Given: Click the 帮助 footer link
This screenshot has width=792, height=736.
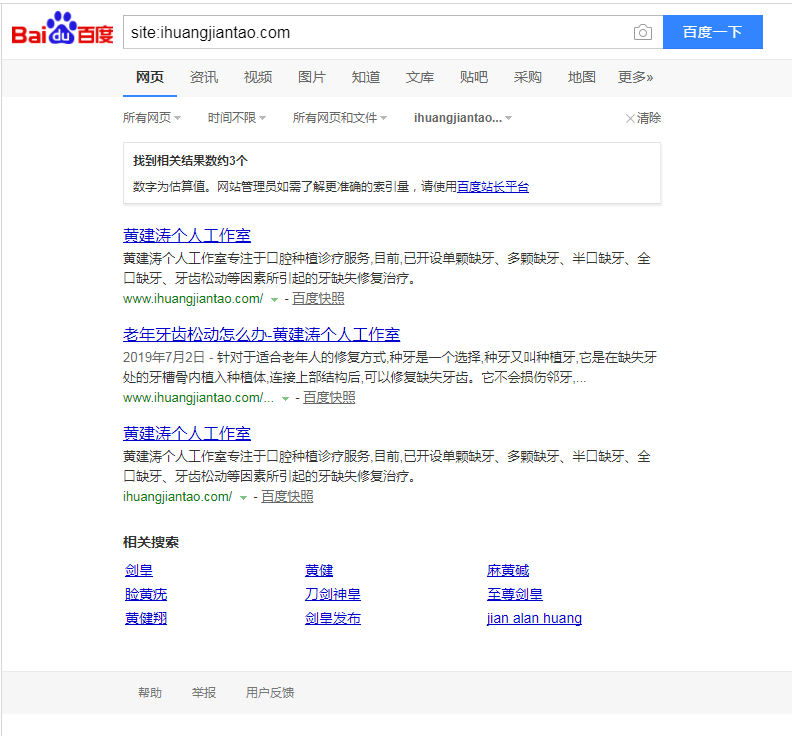Looking at the screenshot, I should click(x=150, y=693).
